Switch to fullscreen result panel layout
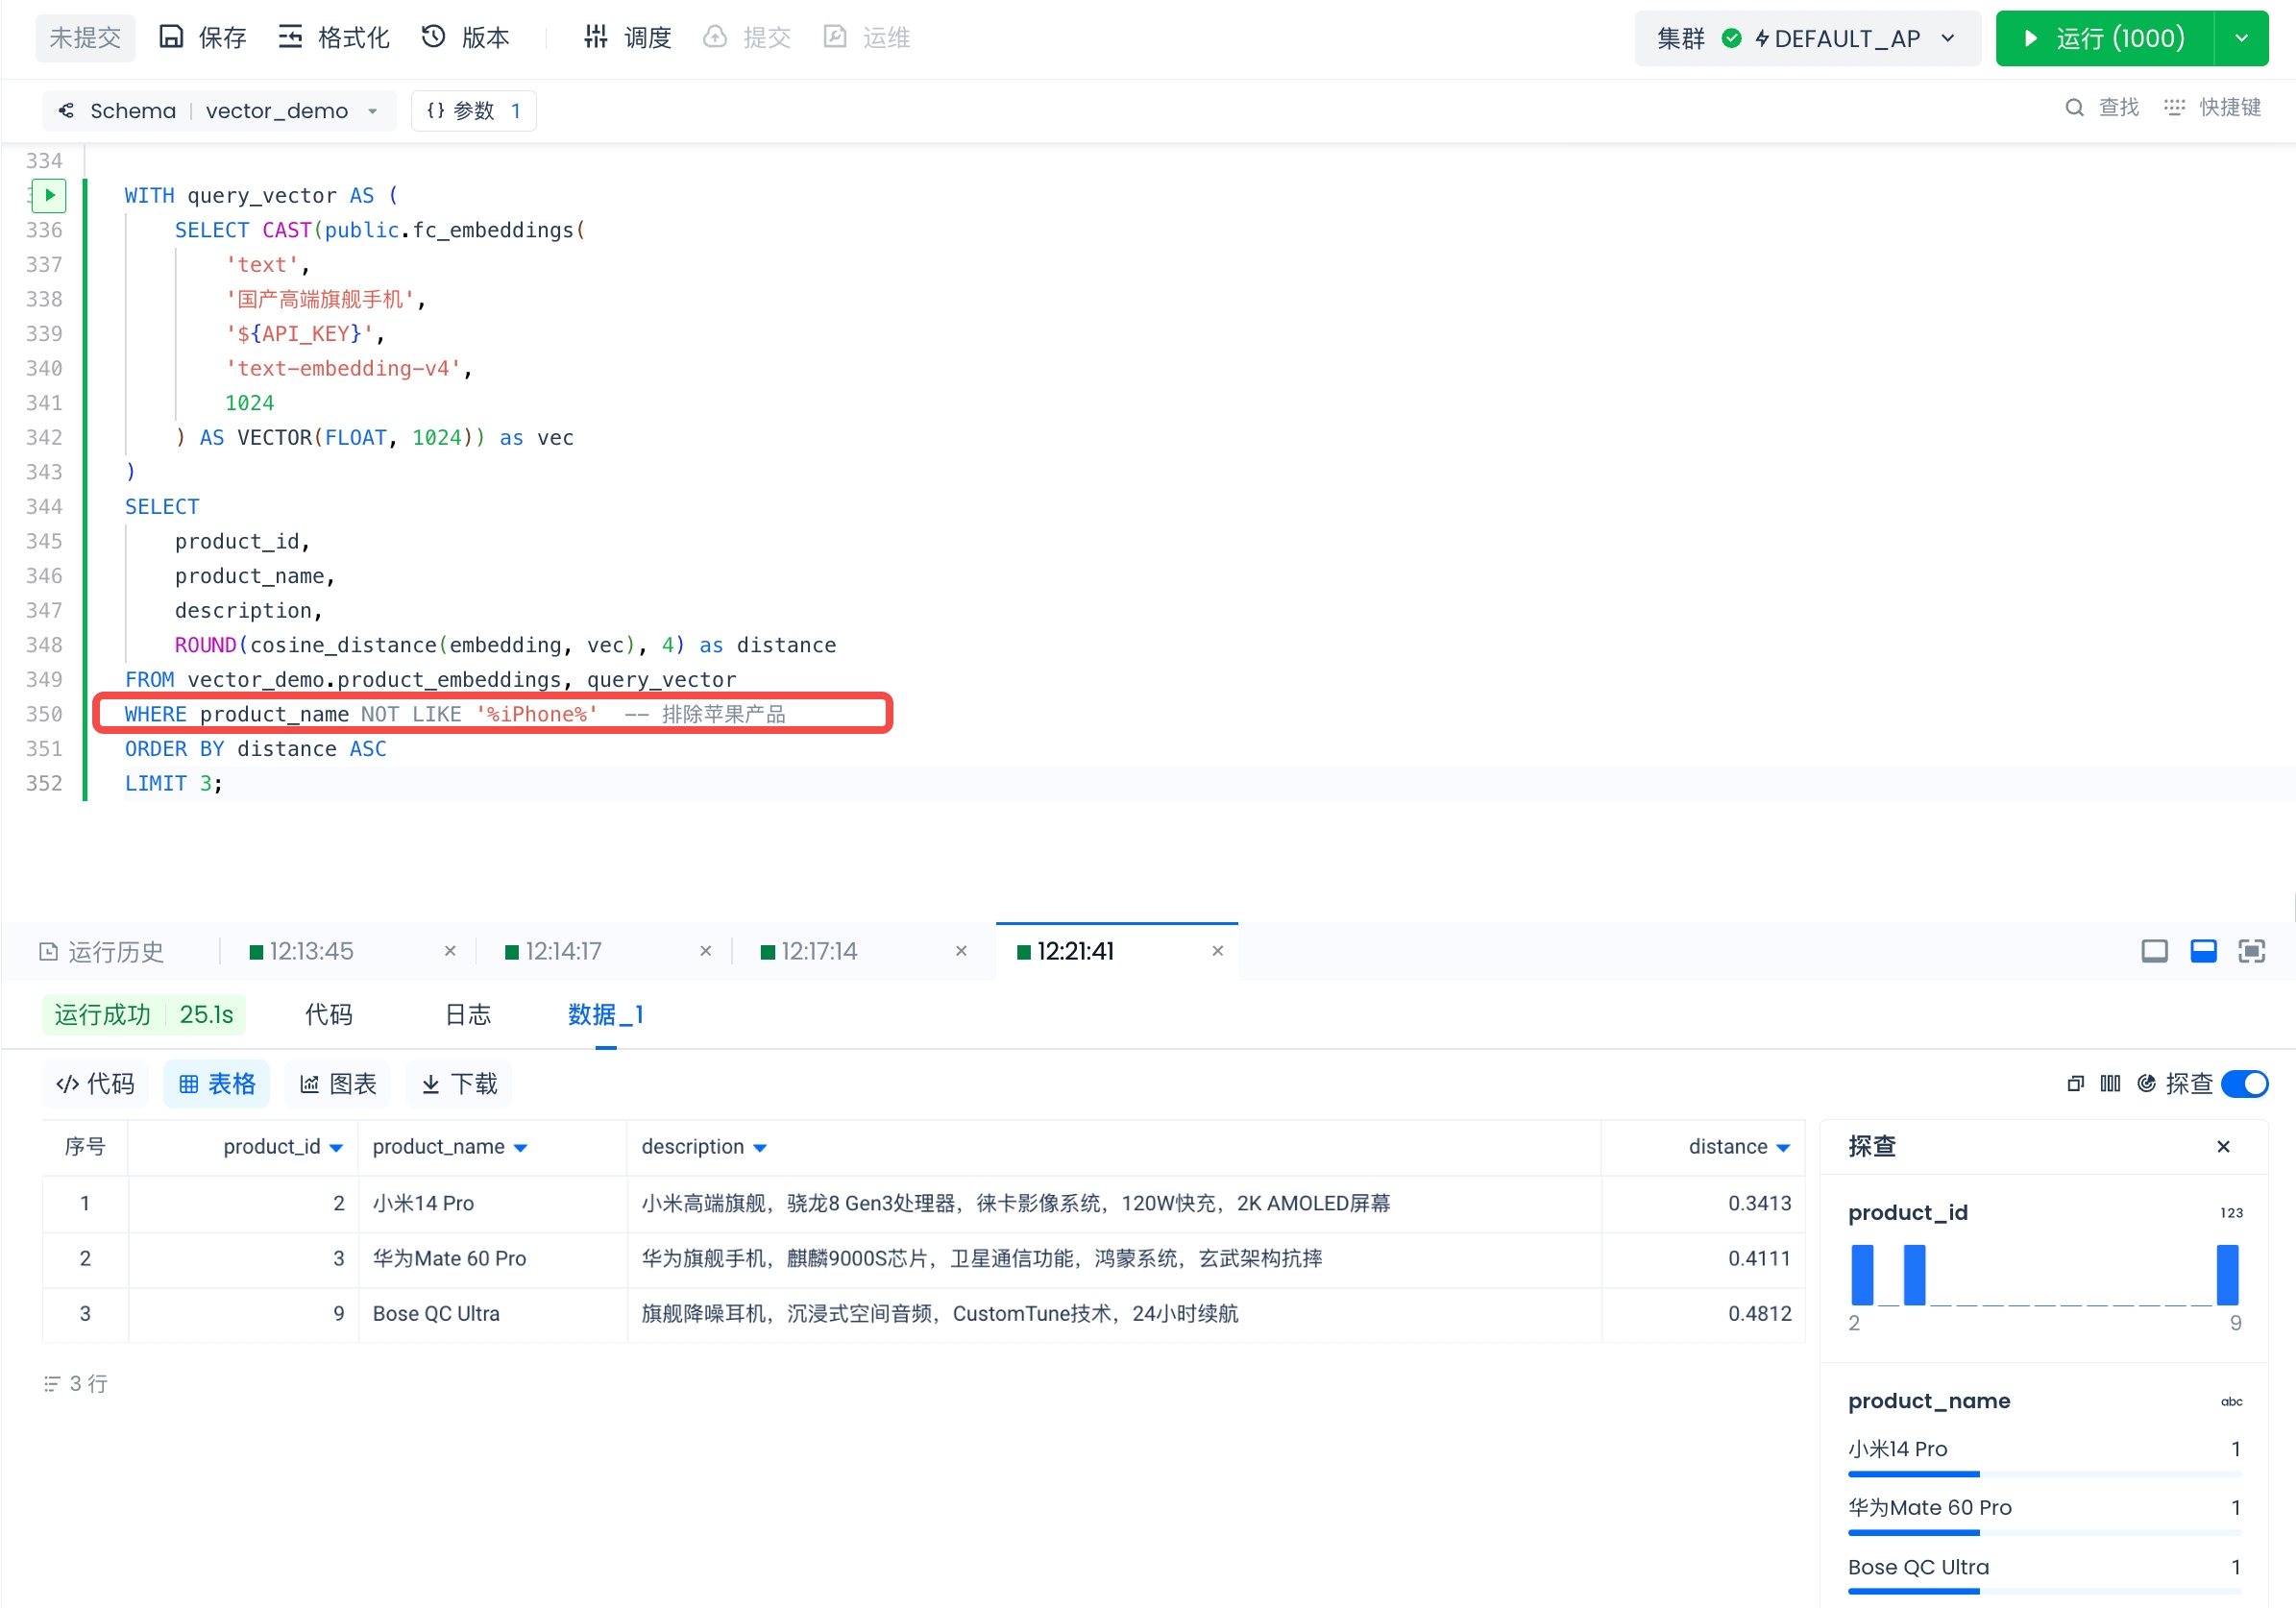Image resolution: width=2296 pixels, height=1608 pixels. pyautogui.click(x=2251, y=951)
